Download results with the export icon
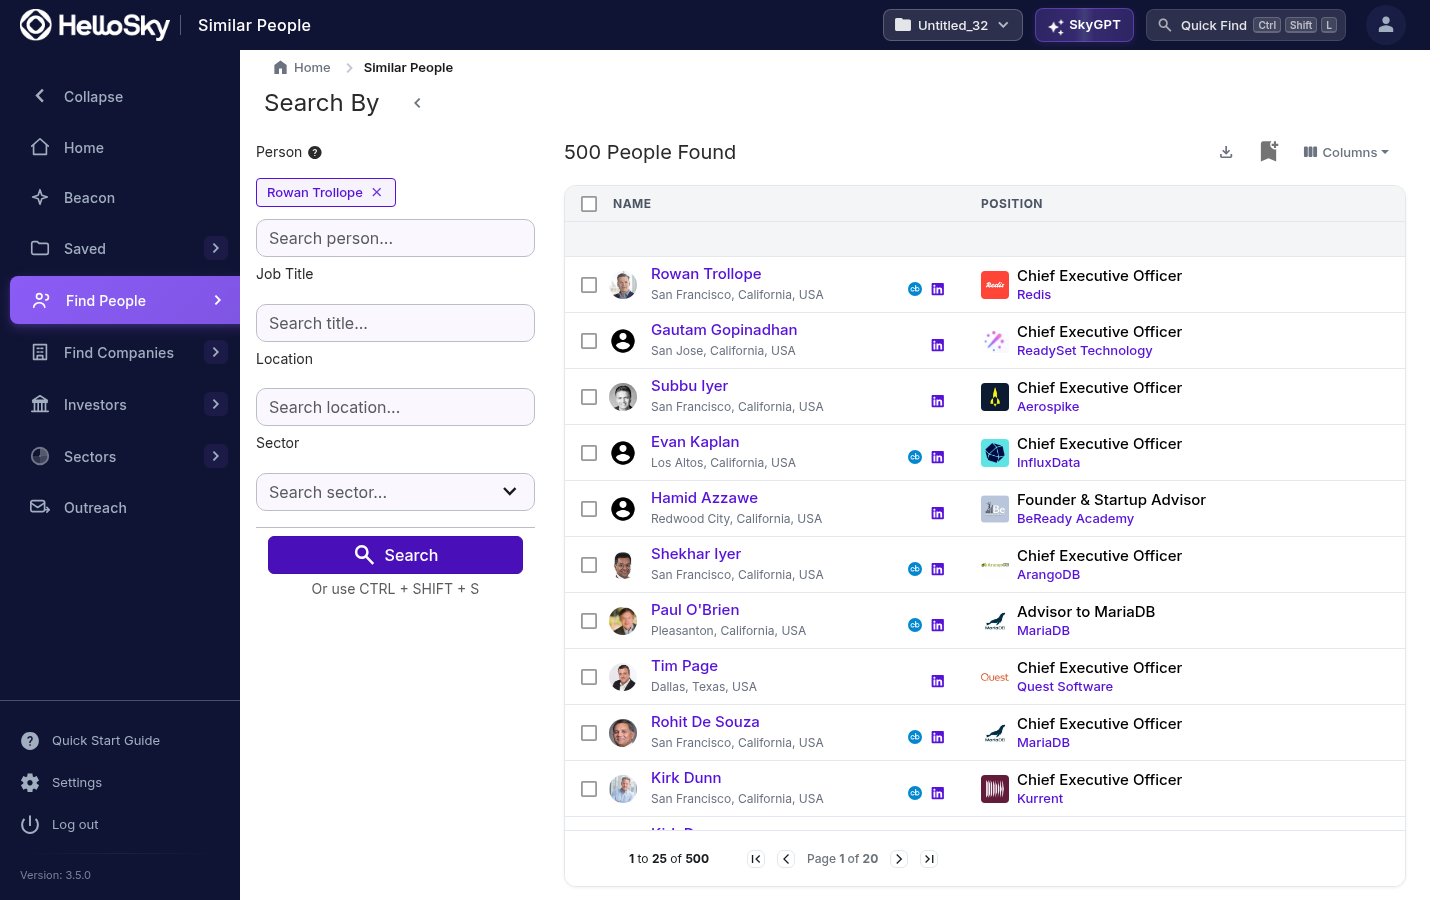This screenshot has width=1440, height=900. pyautogui.click(x=1226, y=152)
